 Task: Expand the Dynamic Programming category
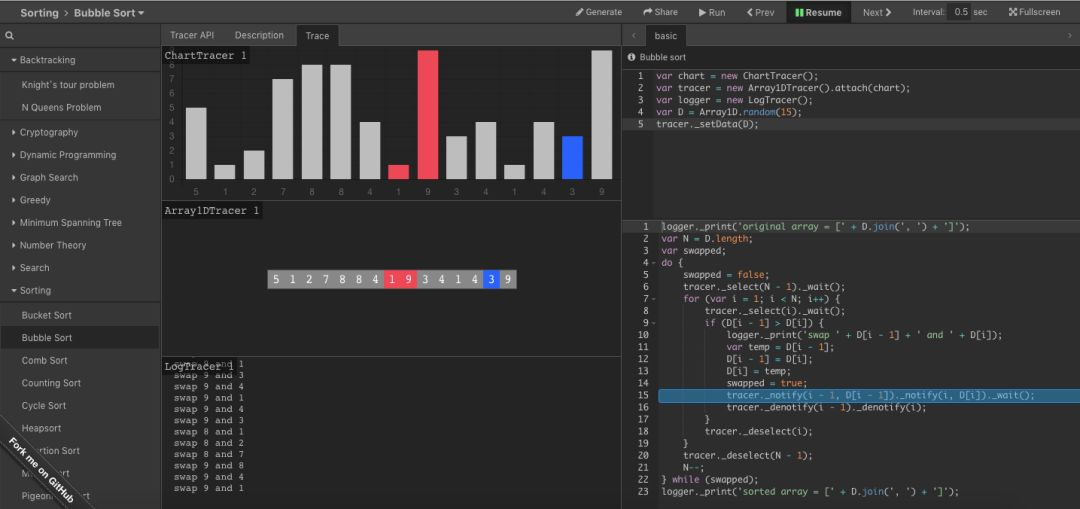(x=67, y=155)
